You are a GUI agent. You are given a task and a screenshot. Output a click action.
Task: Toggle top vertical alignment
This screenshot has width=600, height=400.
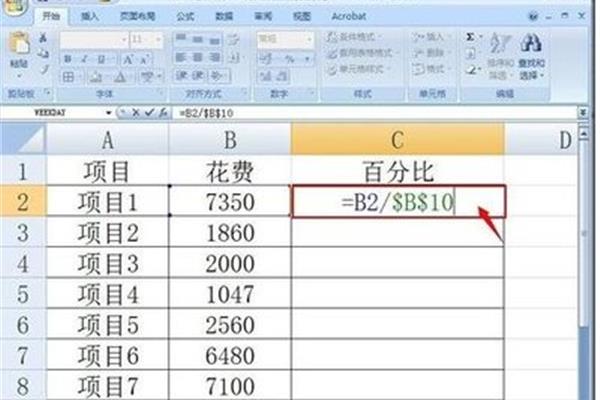(181, 39)
